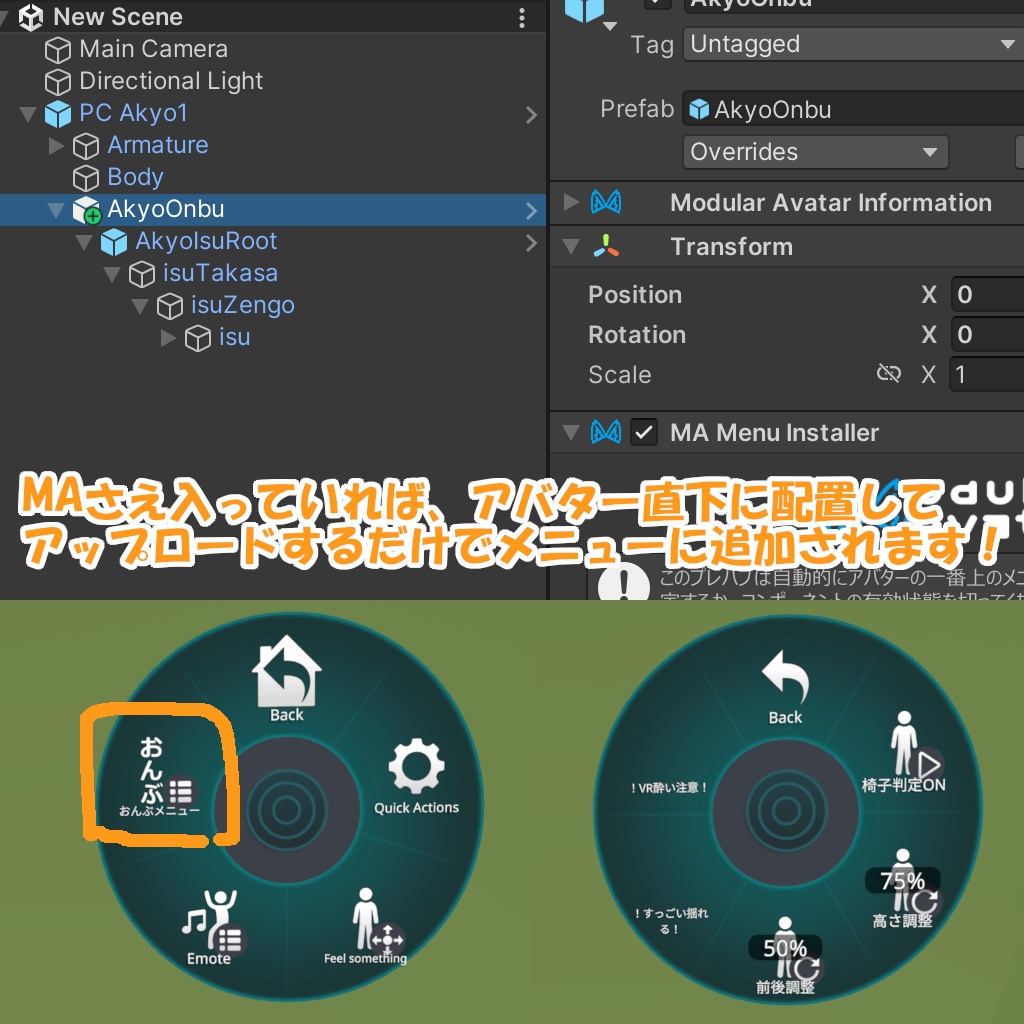This screenshot has width=1024, height=1024.
Task: Expand the Armature hierarchy item
Action: 57,145
